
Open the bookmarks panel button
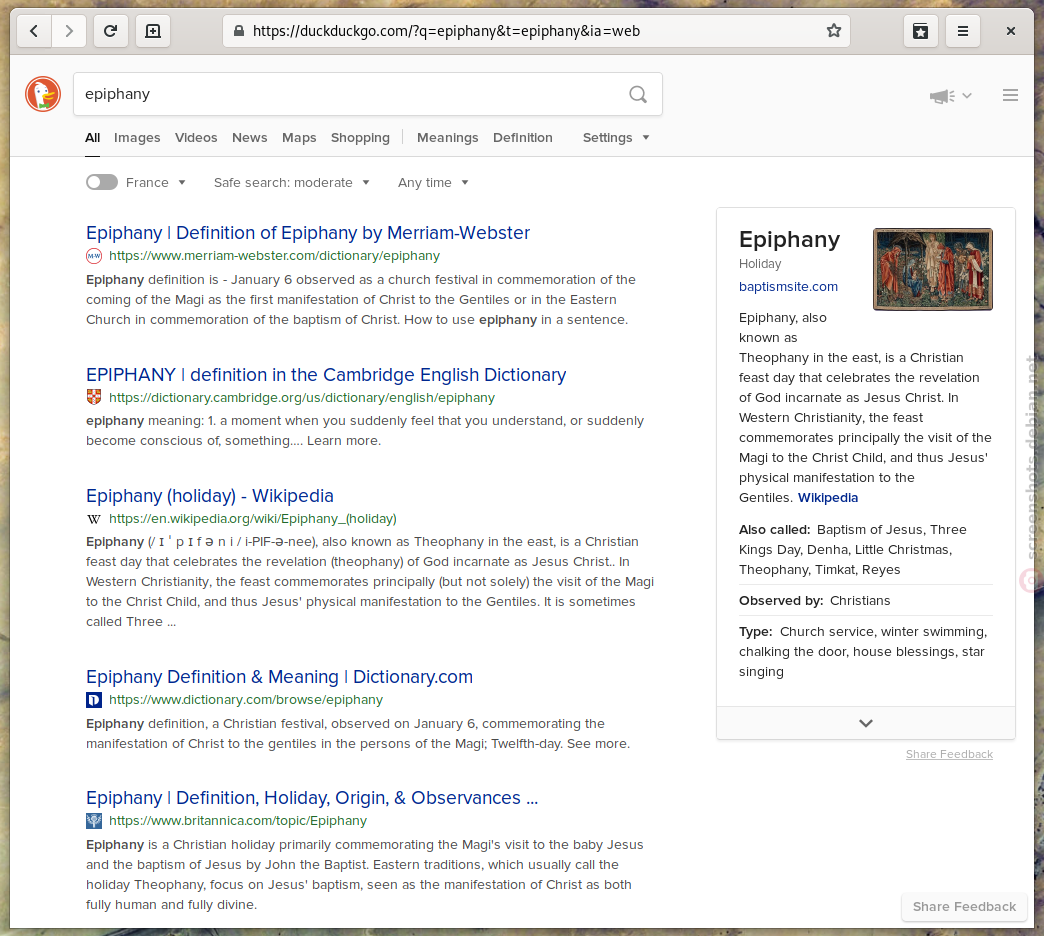[x=921, y=31]
